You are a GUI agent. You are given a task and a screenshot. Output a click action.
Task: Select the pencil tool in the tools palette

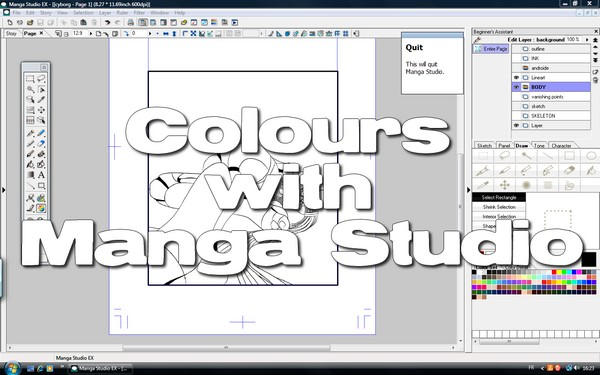coord(30,143)
